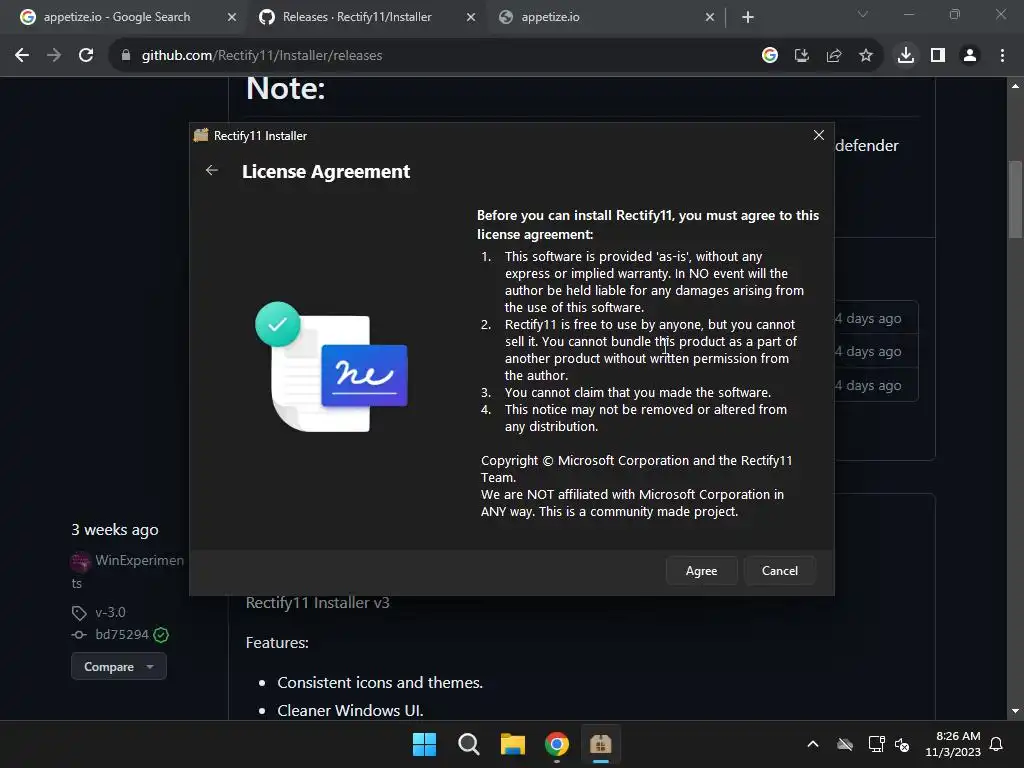Click "Cleaner Windows UI." text
The width and height of the screenshot is (1024, 768).
pos(351,711)
